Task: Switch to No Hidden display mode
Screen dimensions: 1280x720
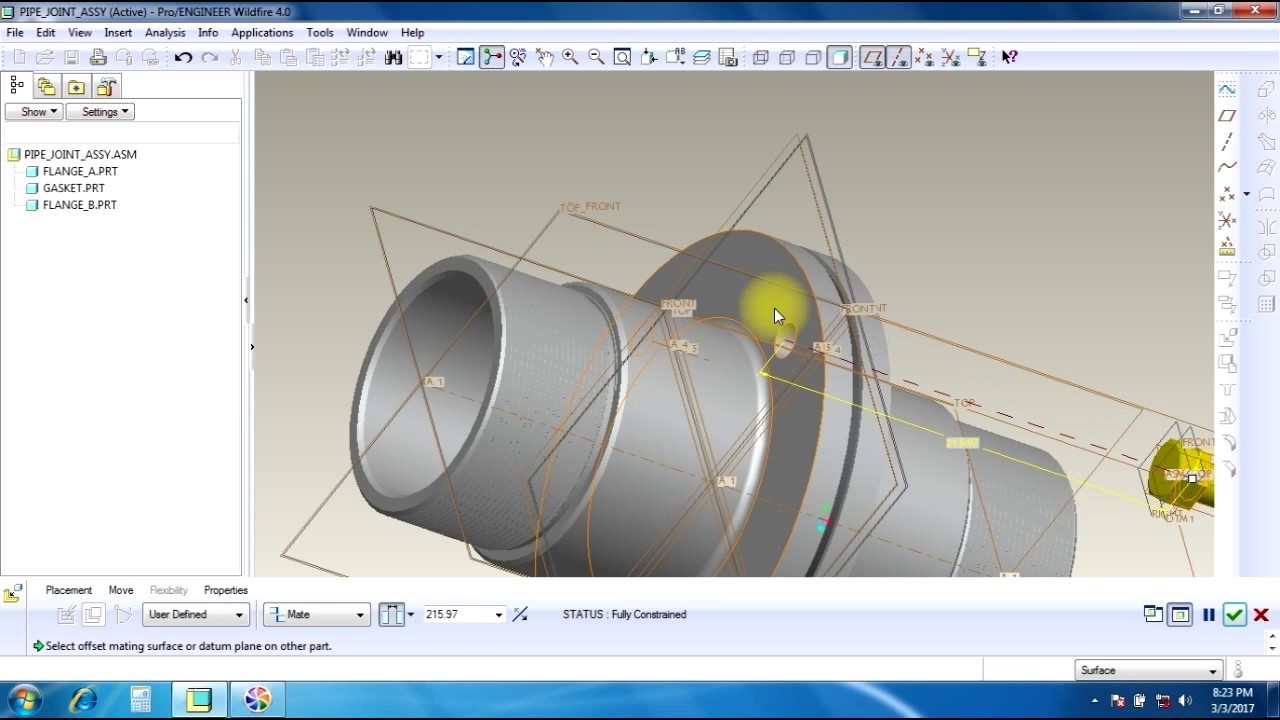Action: tap(813, 57)
